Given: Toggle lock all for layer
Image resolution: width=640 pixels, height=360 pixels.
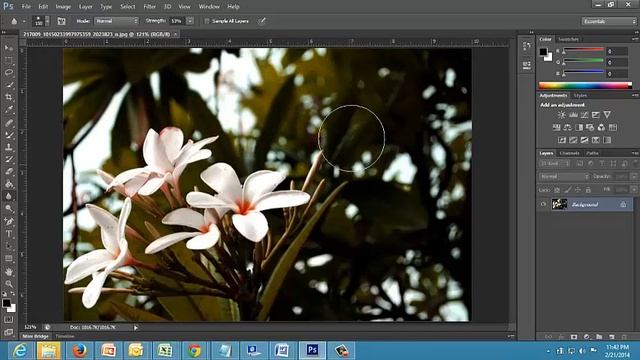Looking at the screenshot, I should 588,190.
